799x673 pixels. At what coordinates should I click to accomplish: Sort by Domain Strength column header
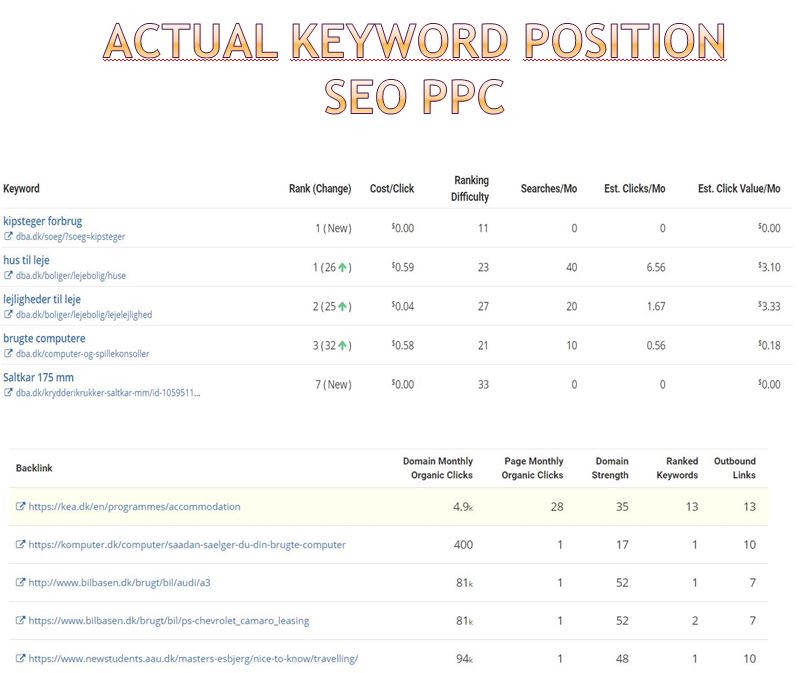[x=610, y=468]
